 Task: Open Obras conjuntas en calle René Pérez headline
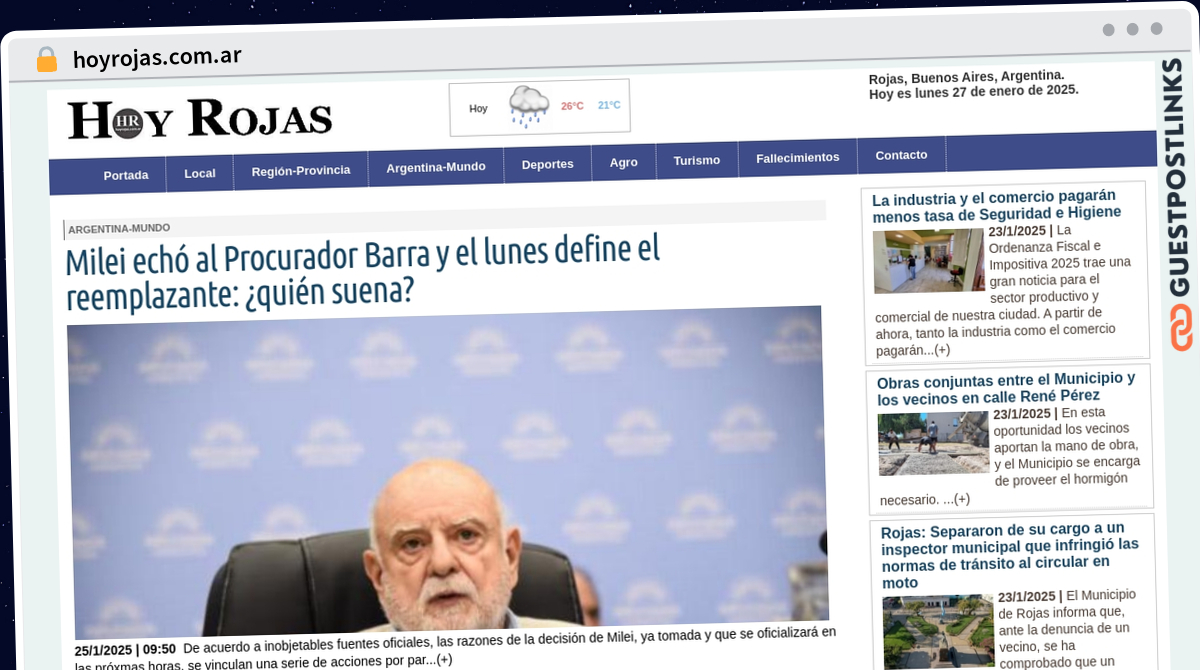coord(1006,387)
